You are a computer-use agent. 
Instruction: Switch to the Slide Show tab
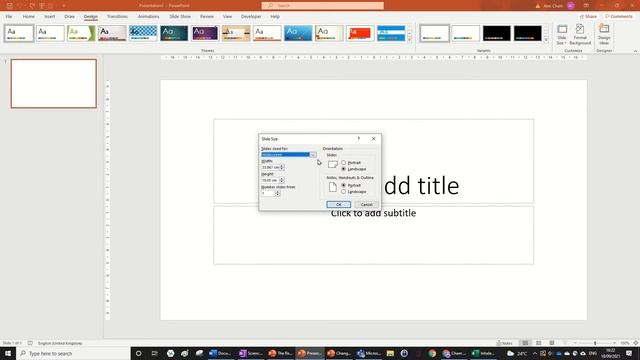pyautogui.click(x=180, y=16)
